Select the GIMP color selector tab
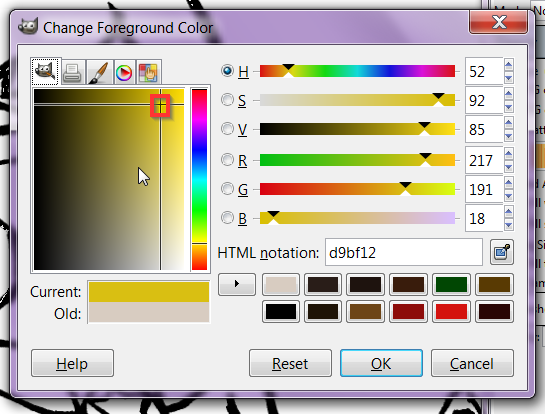The width and height of the screenshot is (545, 414). pyautogui.click(x=46, y=72)
